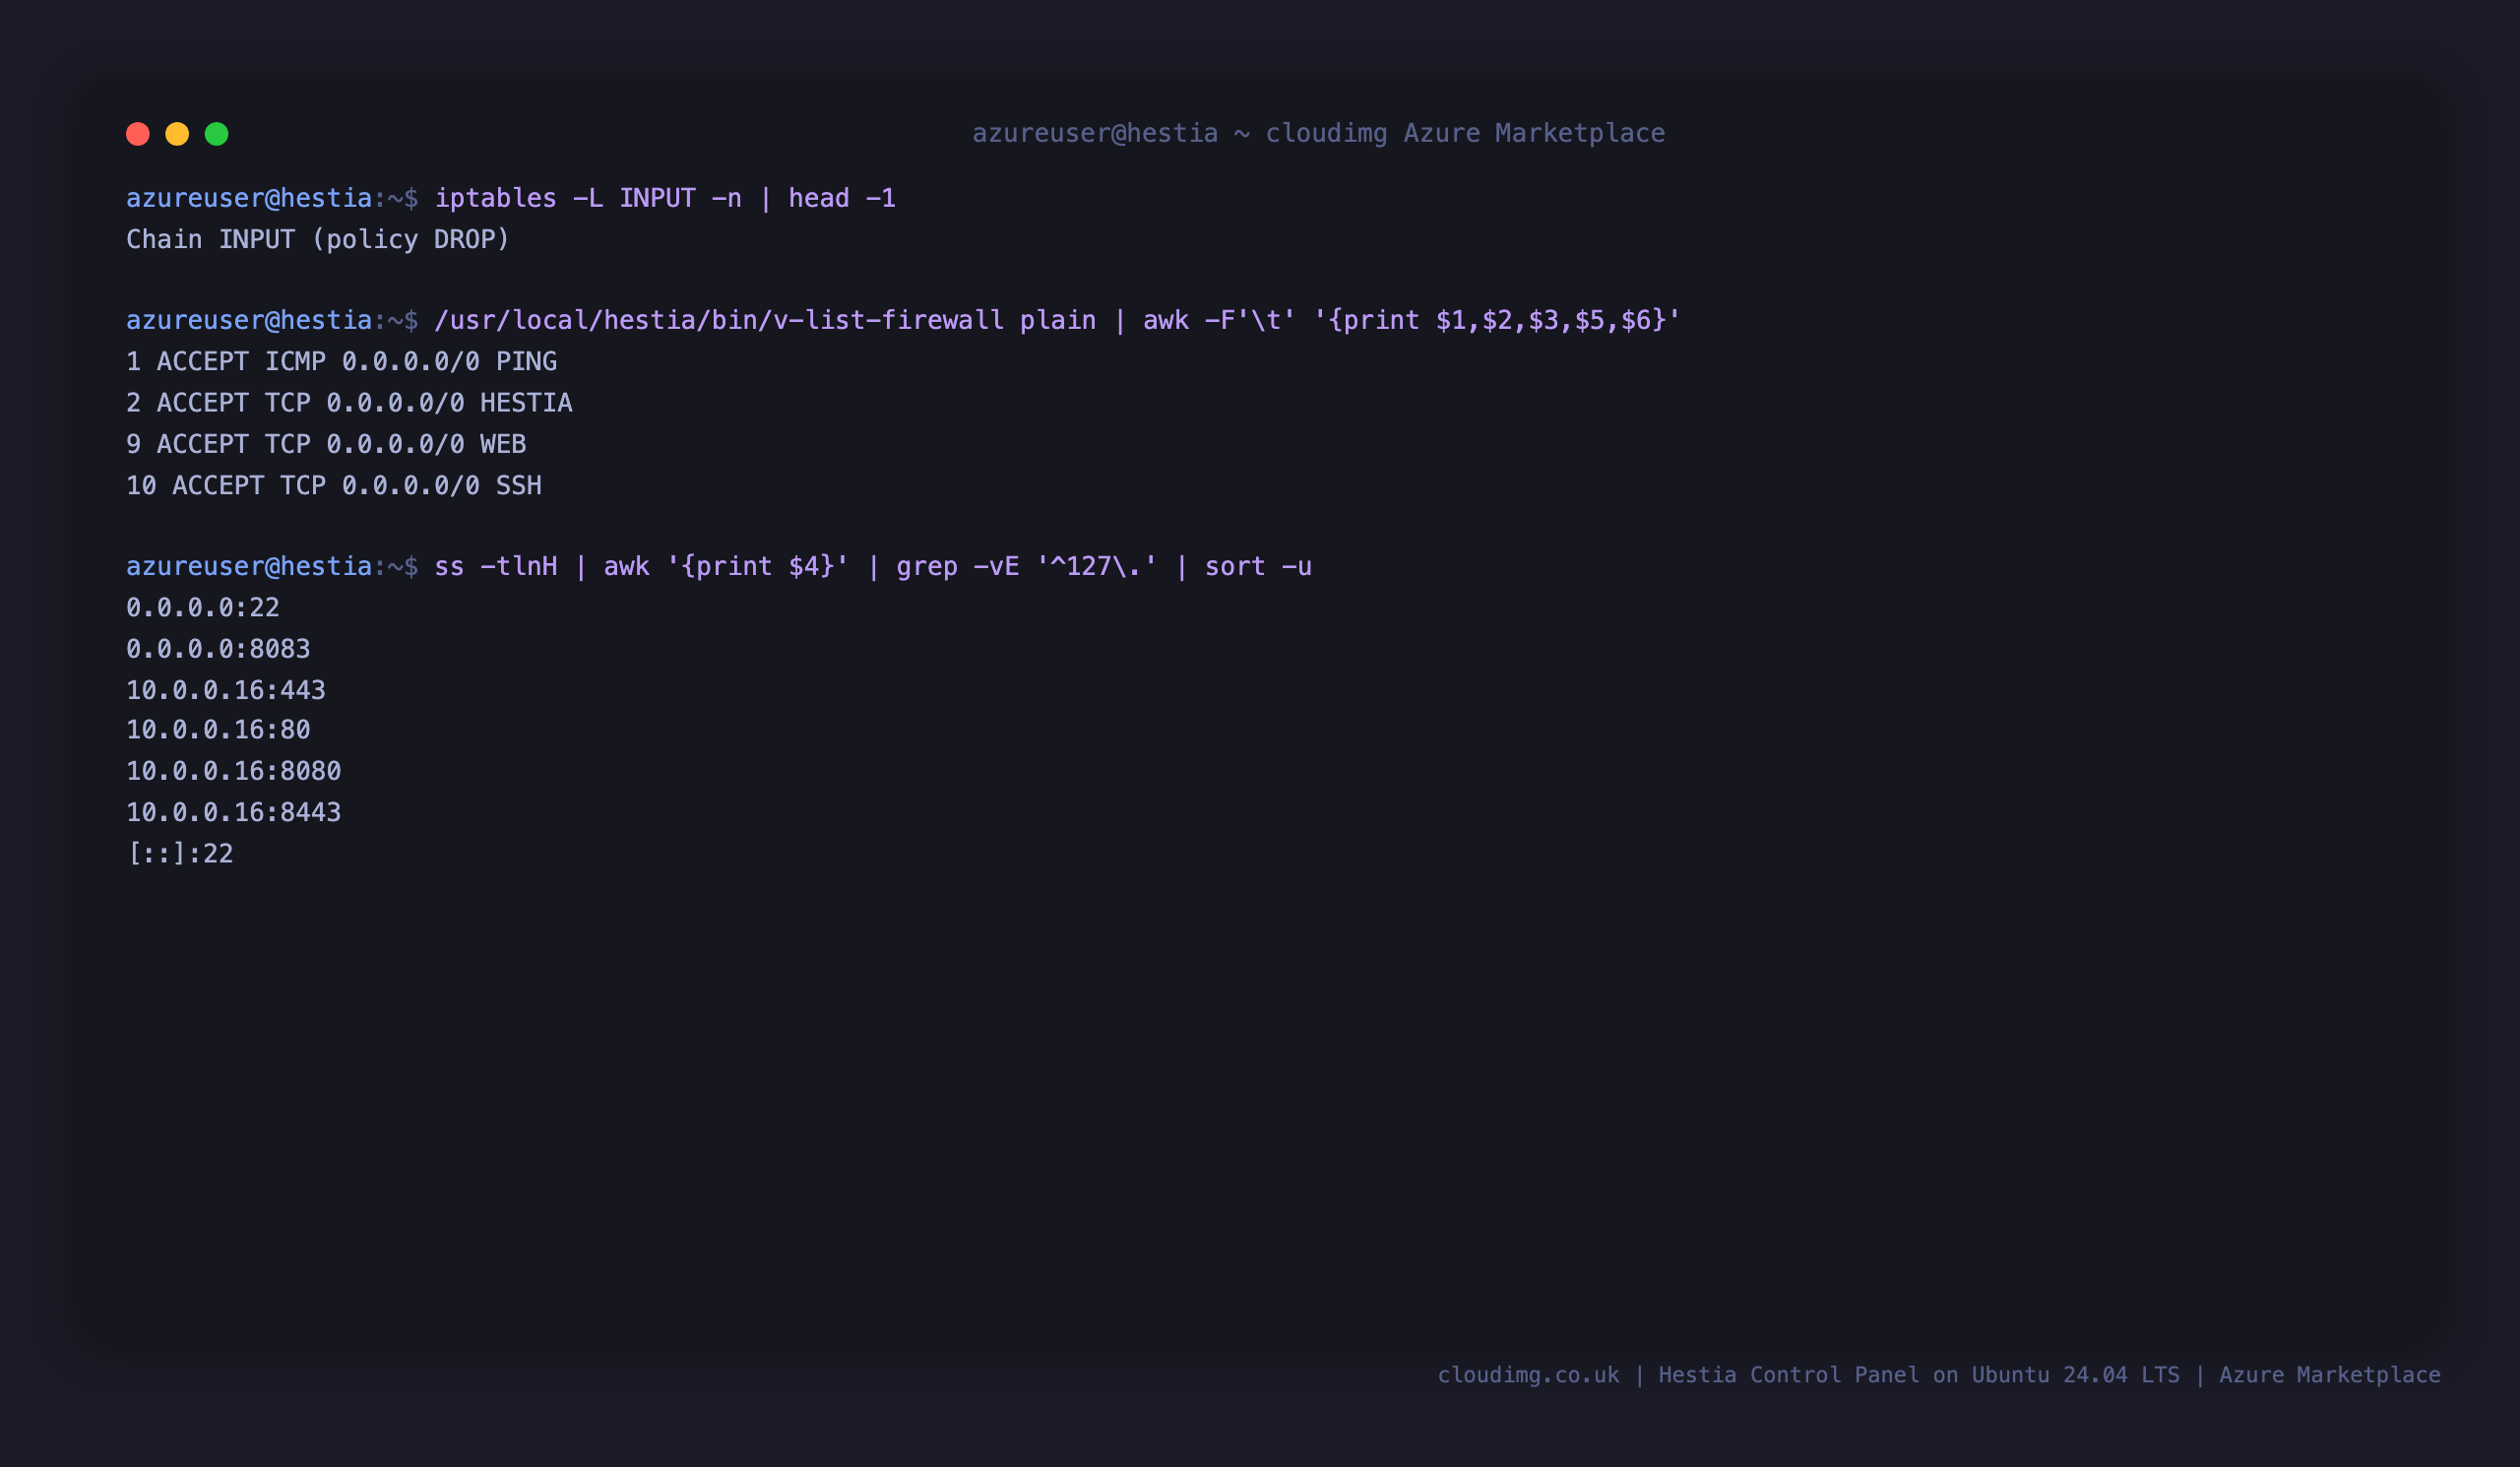Click the iptables -L INPUT command line
The height and width of the screenshot is (1467, 2520).
pyautogui.click(x=511, y=198)
